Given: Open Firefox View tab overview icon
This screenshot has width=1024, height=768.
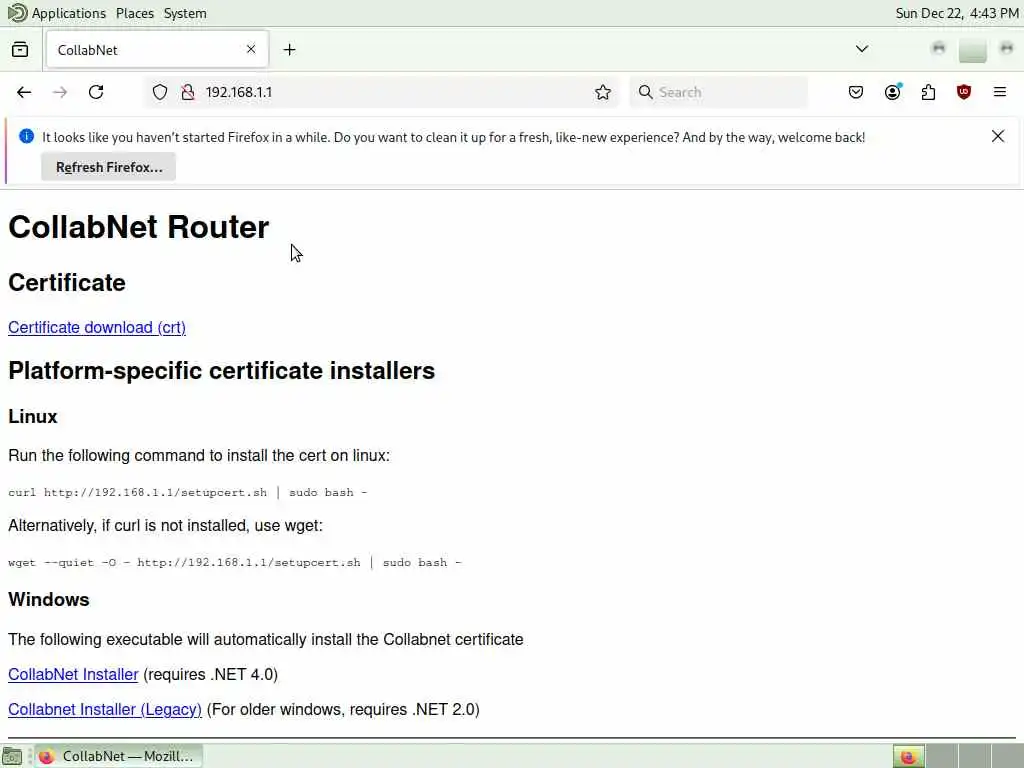Looking at the screenshot, I should [x=20, y=50].
